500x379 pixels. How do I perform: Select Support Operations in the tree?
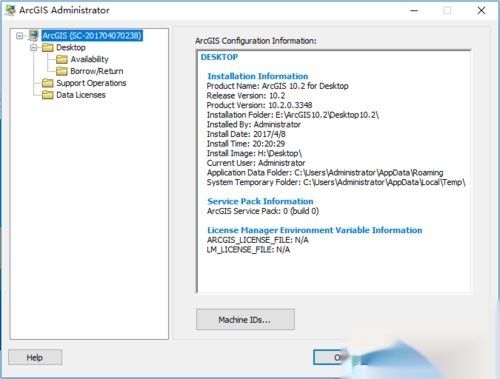[91, 83]
